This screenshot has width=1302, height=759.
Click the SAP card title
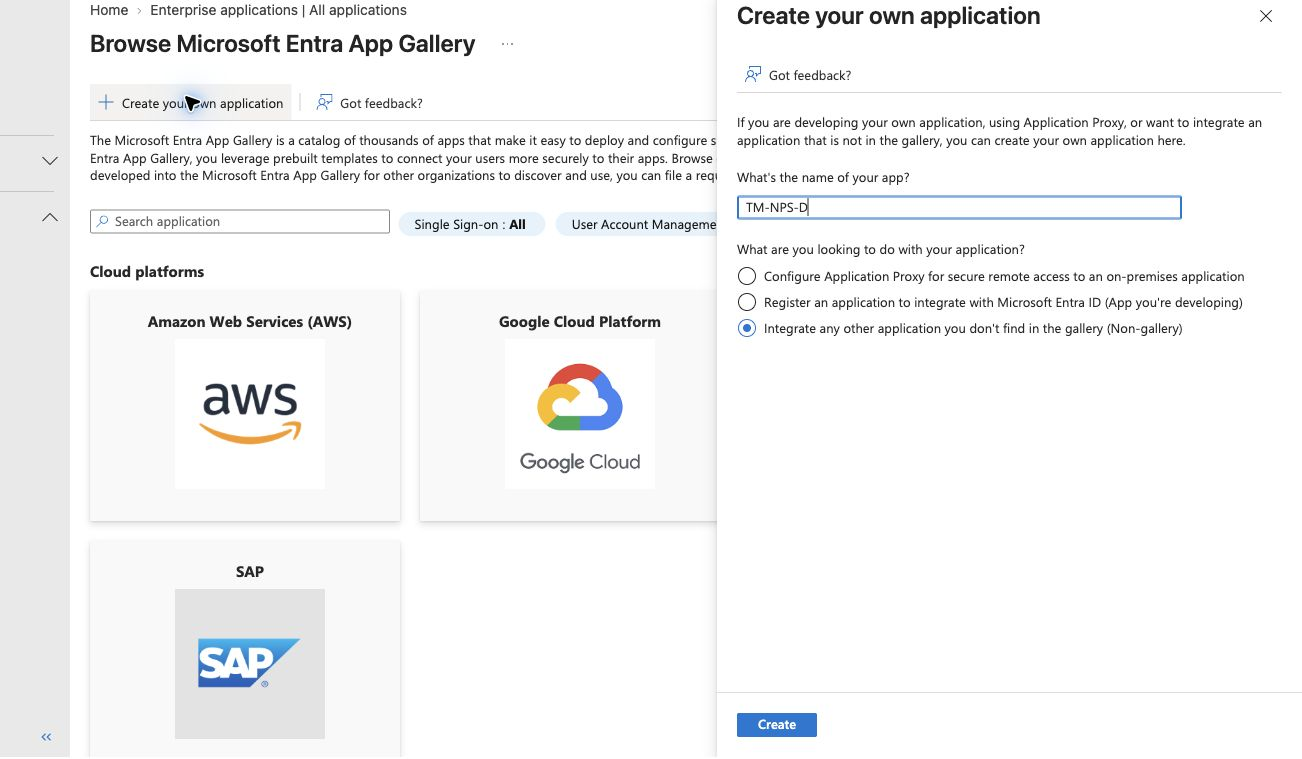250,572
